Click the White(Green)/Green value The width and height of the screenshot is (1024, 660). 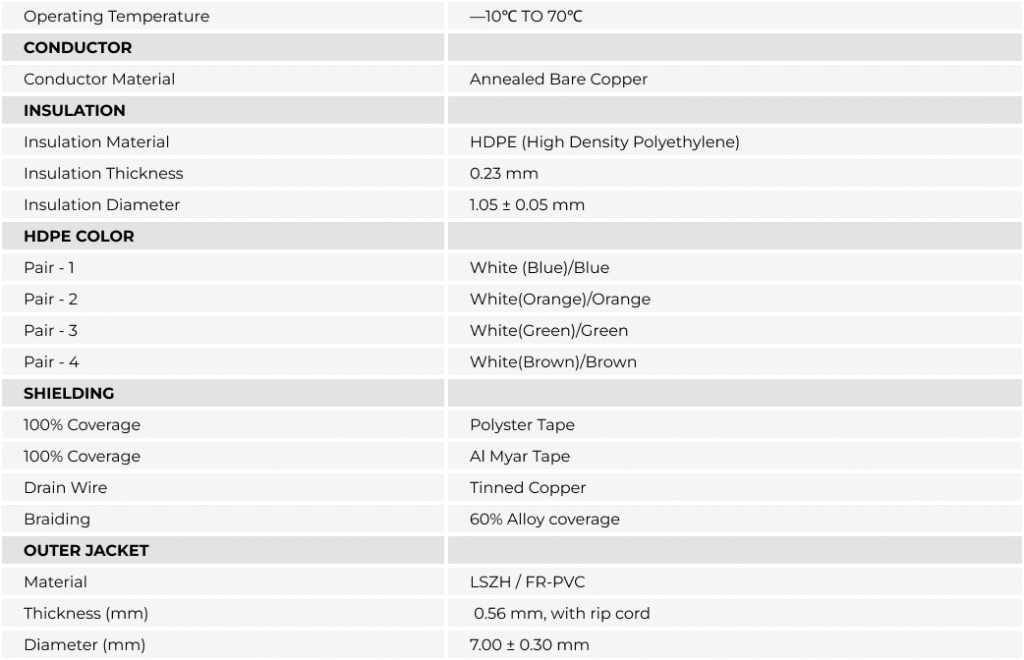[x=549, y=330]
